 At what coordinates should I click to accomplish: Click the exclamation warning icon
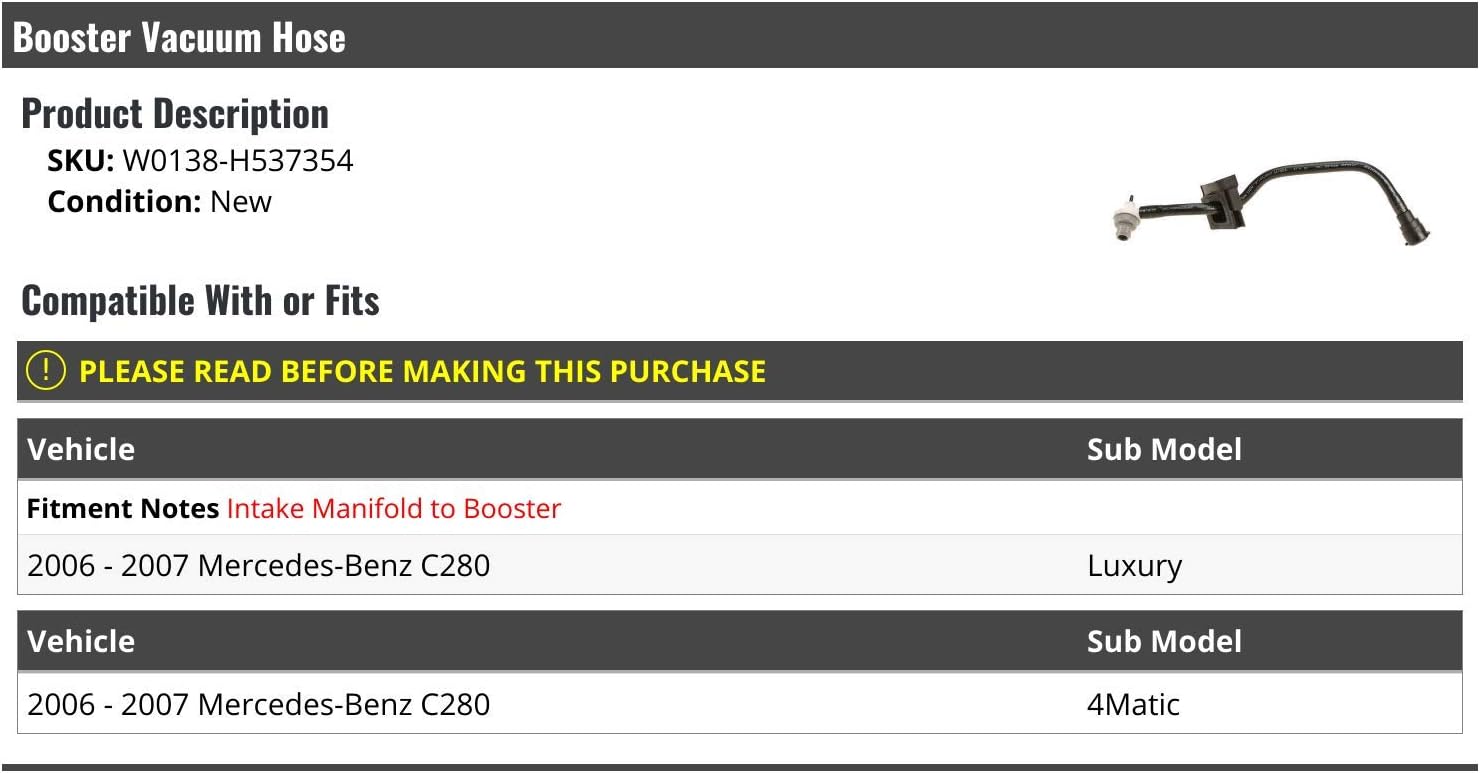(x=46, y=371)
